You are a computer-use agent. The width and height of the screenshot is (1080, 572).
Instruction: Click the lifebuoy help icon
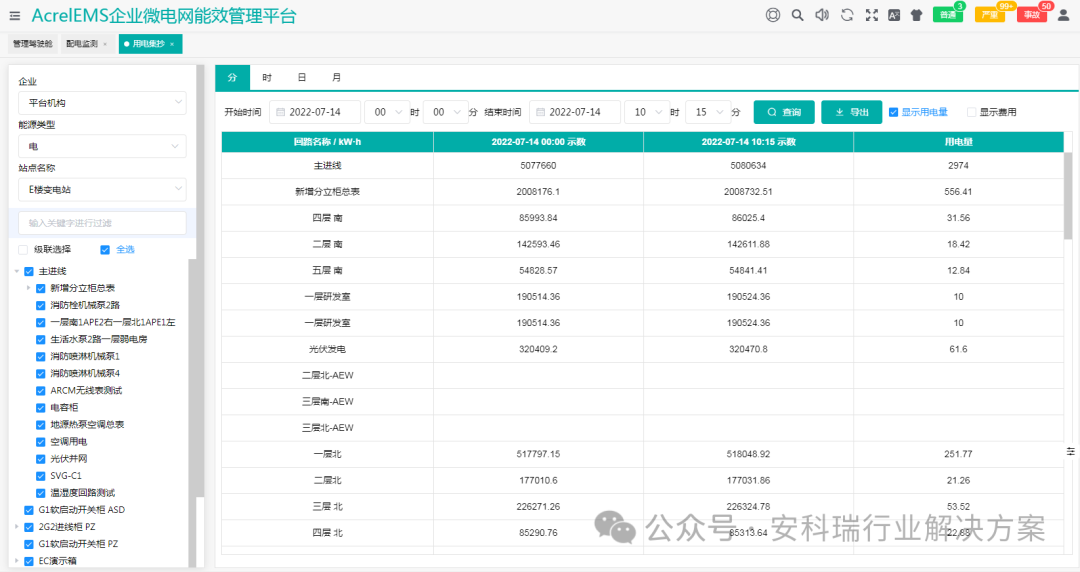pyautogui.click(x=773, y=15)
